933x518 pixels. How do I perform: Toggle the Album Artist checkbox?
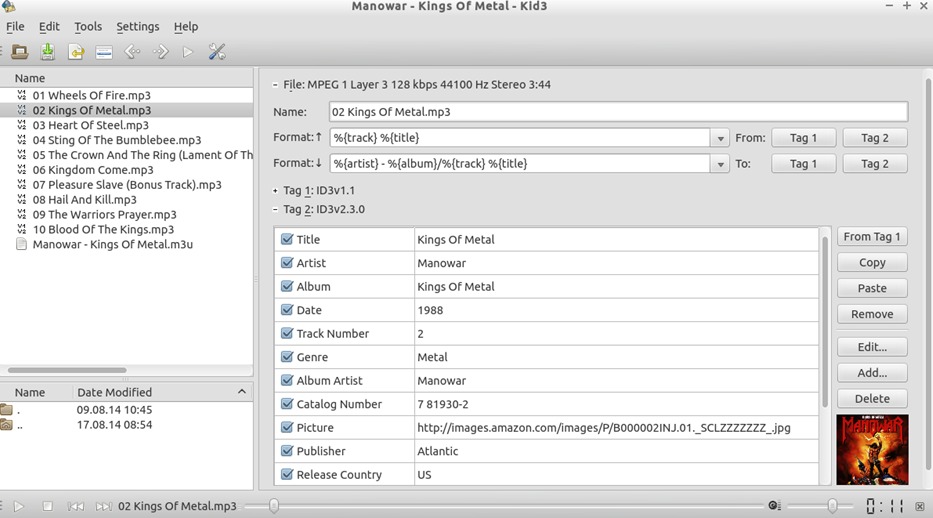coord(287,380)
